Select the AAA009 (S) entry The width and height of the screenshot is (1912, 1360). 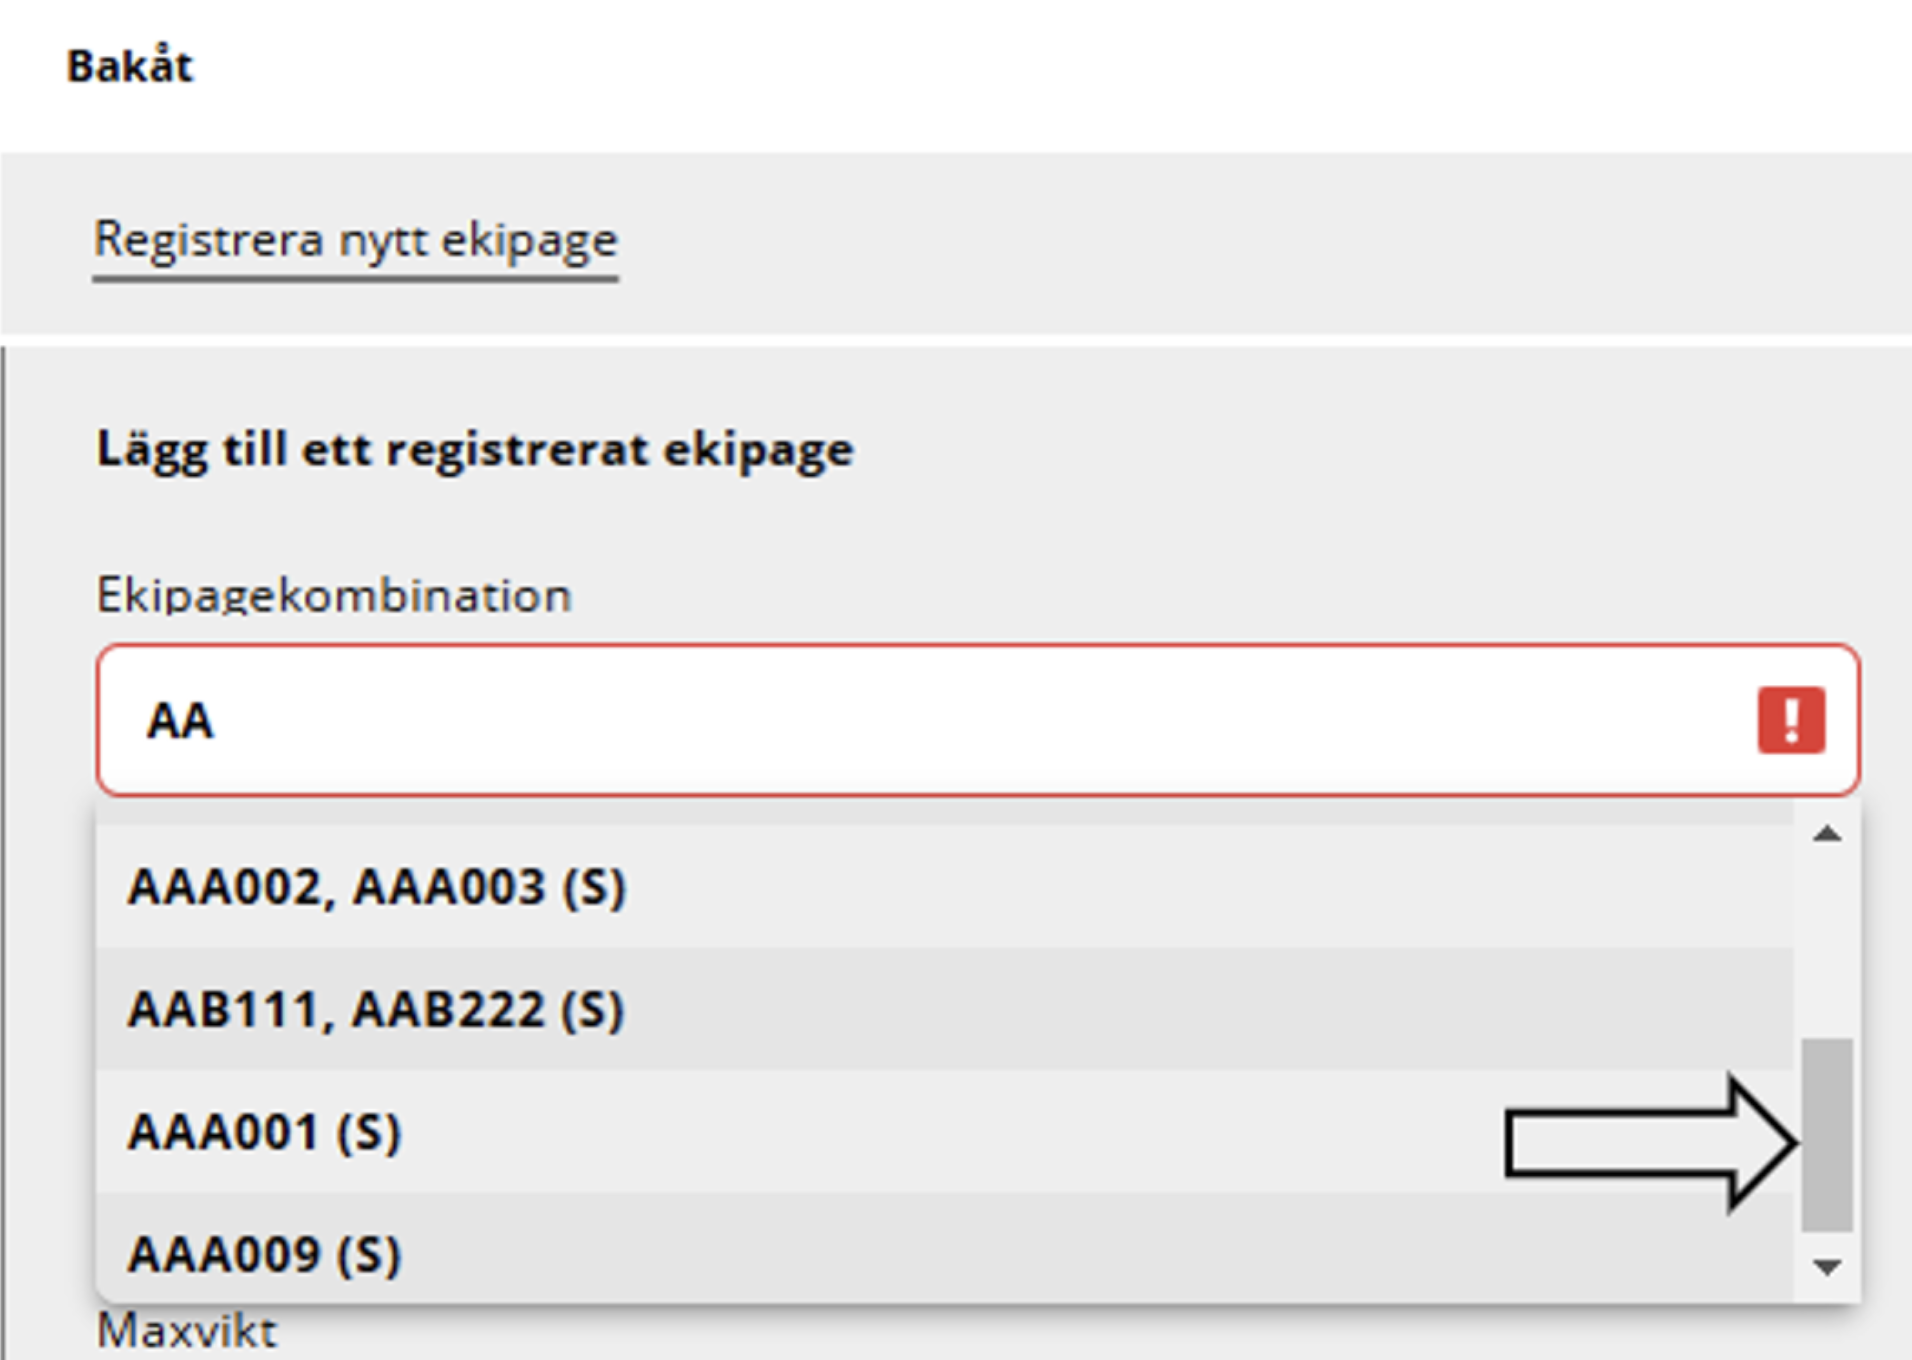point(265,1254)
